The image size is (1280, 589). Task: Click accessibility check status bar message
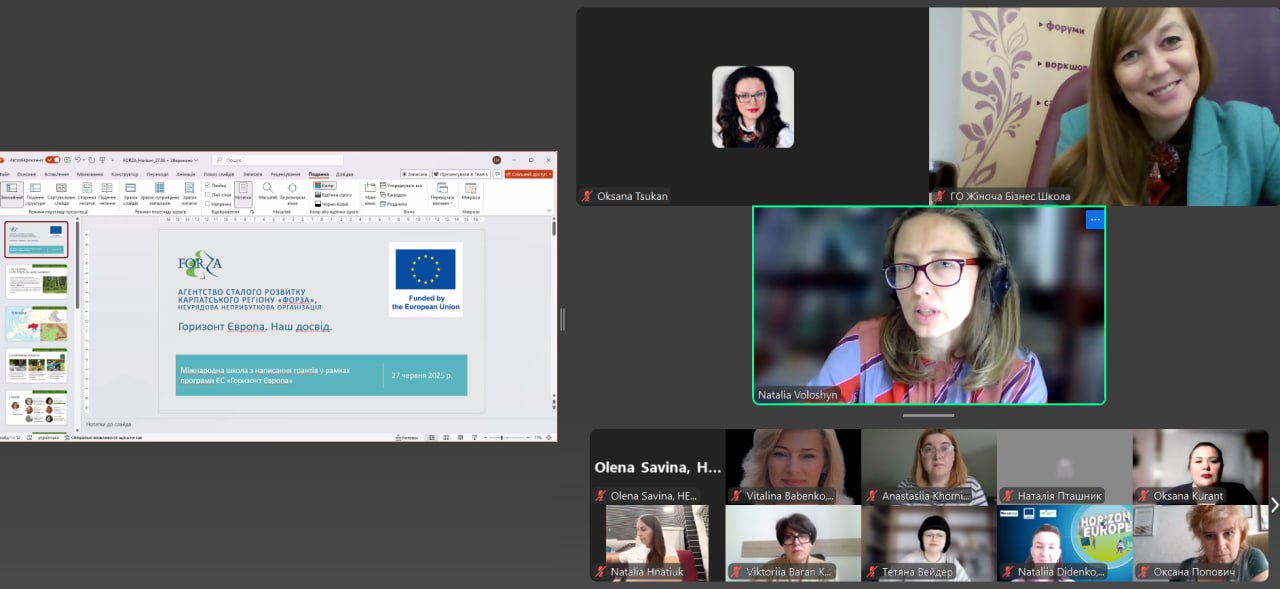[x=105, y=438]
